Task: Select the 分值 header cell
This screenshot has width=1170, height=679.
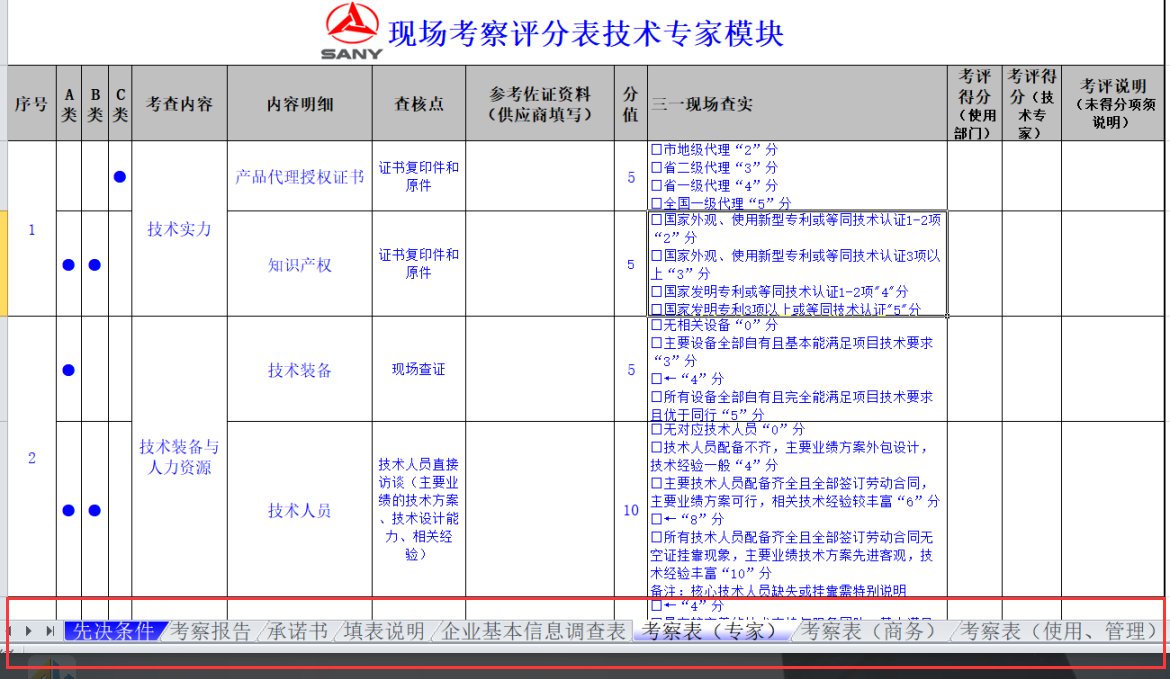Action: (631, 104)
